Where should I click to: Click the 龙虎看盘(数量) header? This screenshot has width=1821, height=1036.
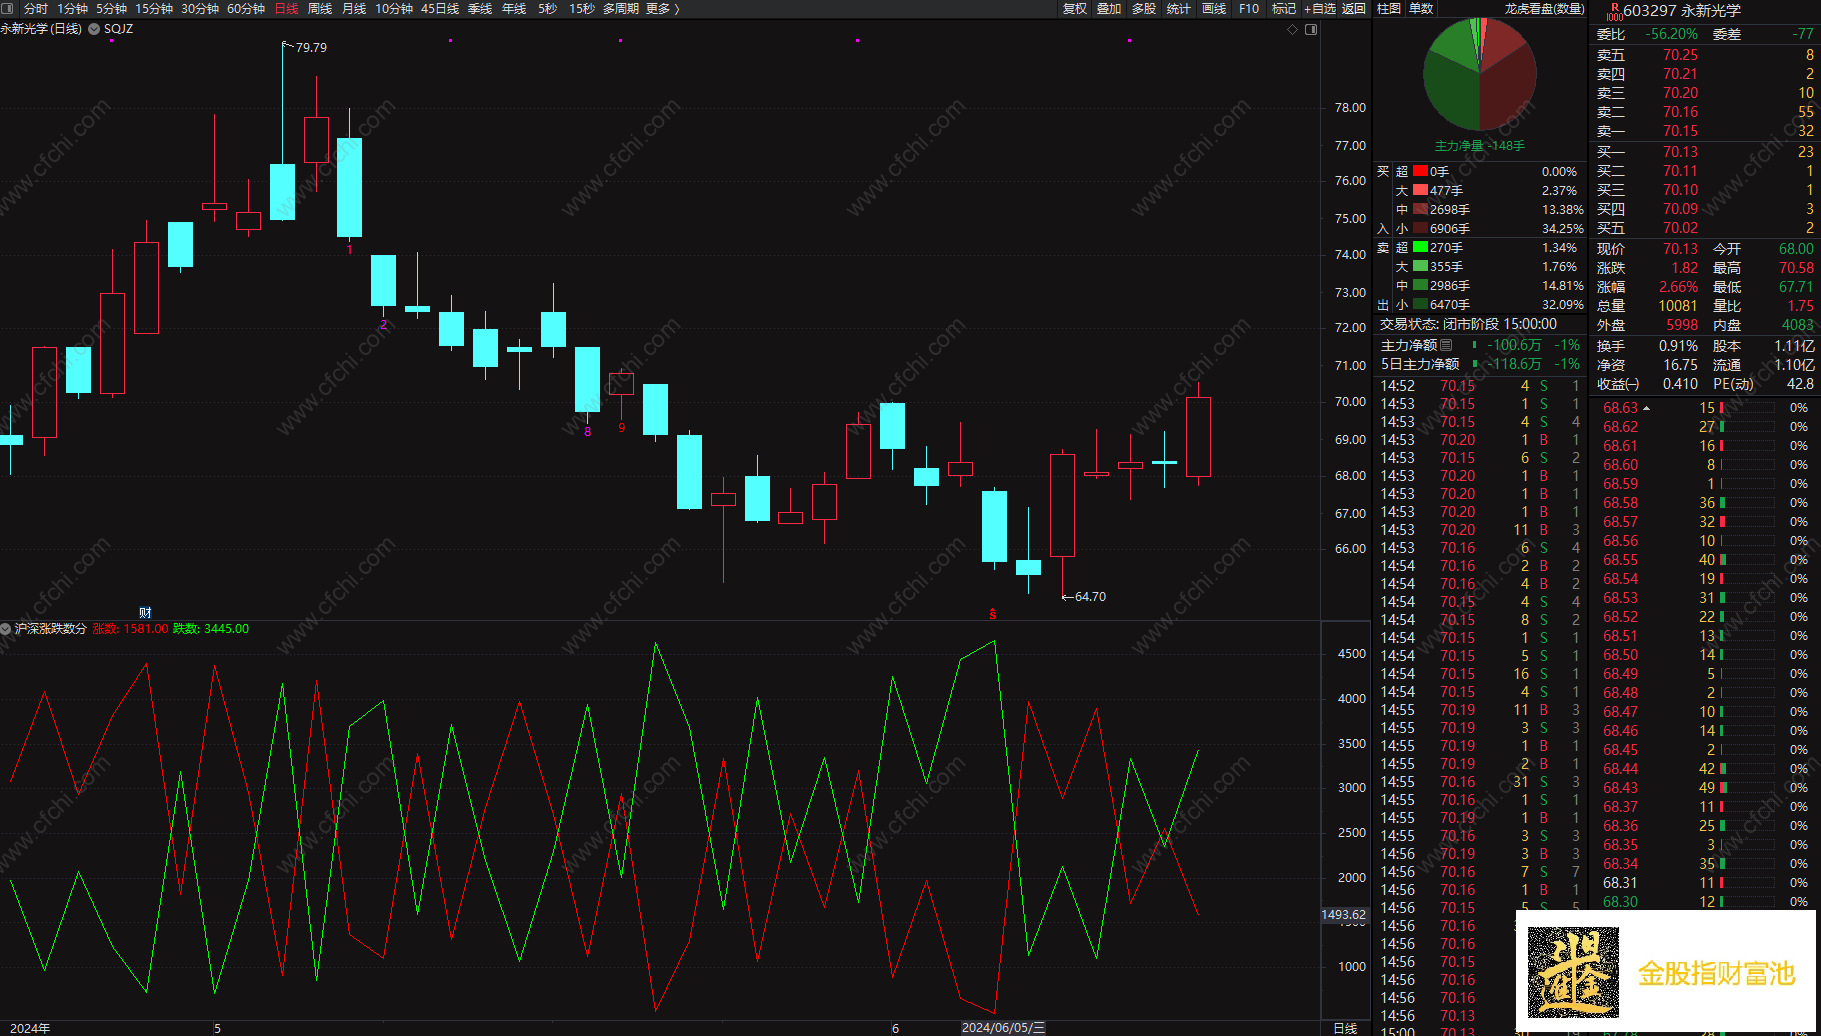[x=1545, y=8]
